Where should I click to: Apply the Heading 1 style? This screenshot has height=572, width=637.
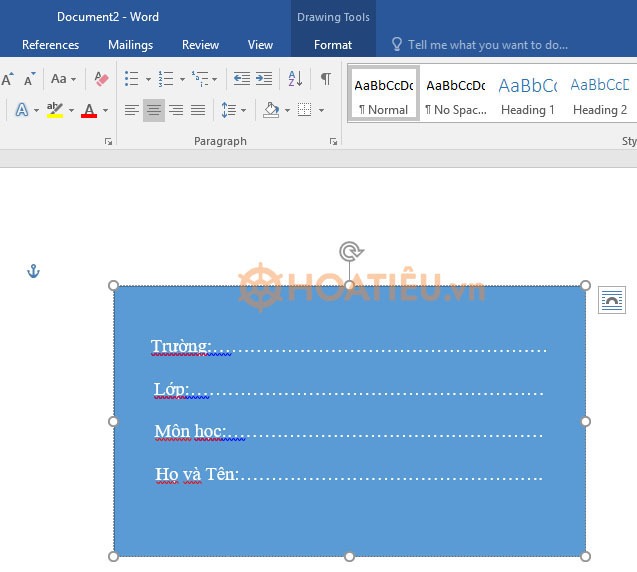pos(527,95)
